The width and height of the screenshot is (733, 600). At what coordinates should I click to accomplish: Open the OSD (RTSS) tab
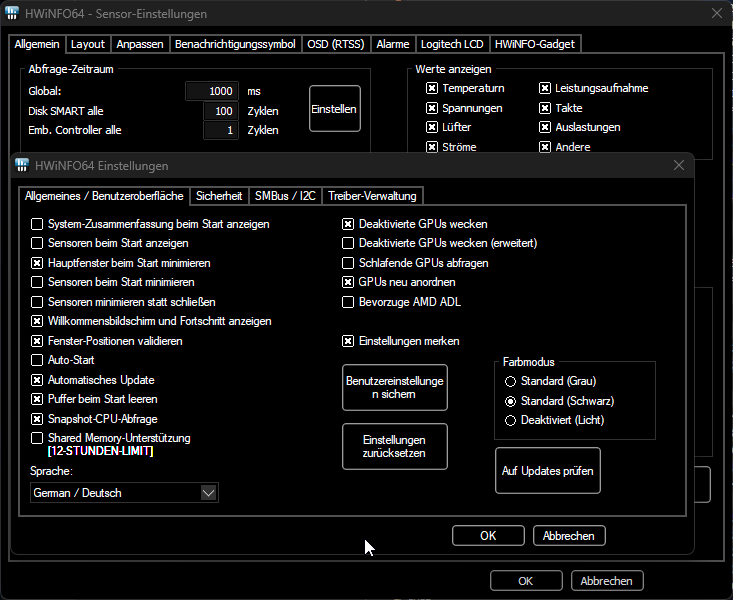click(336, 44)
